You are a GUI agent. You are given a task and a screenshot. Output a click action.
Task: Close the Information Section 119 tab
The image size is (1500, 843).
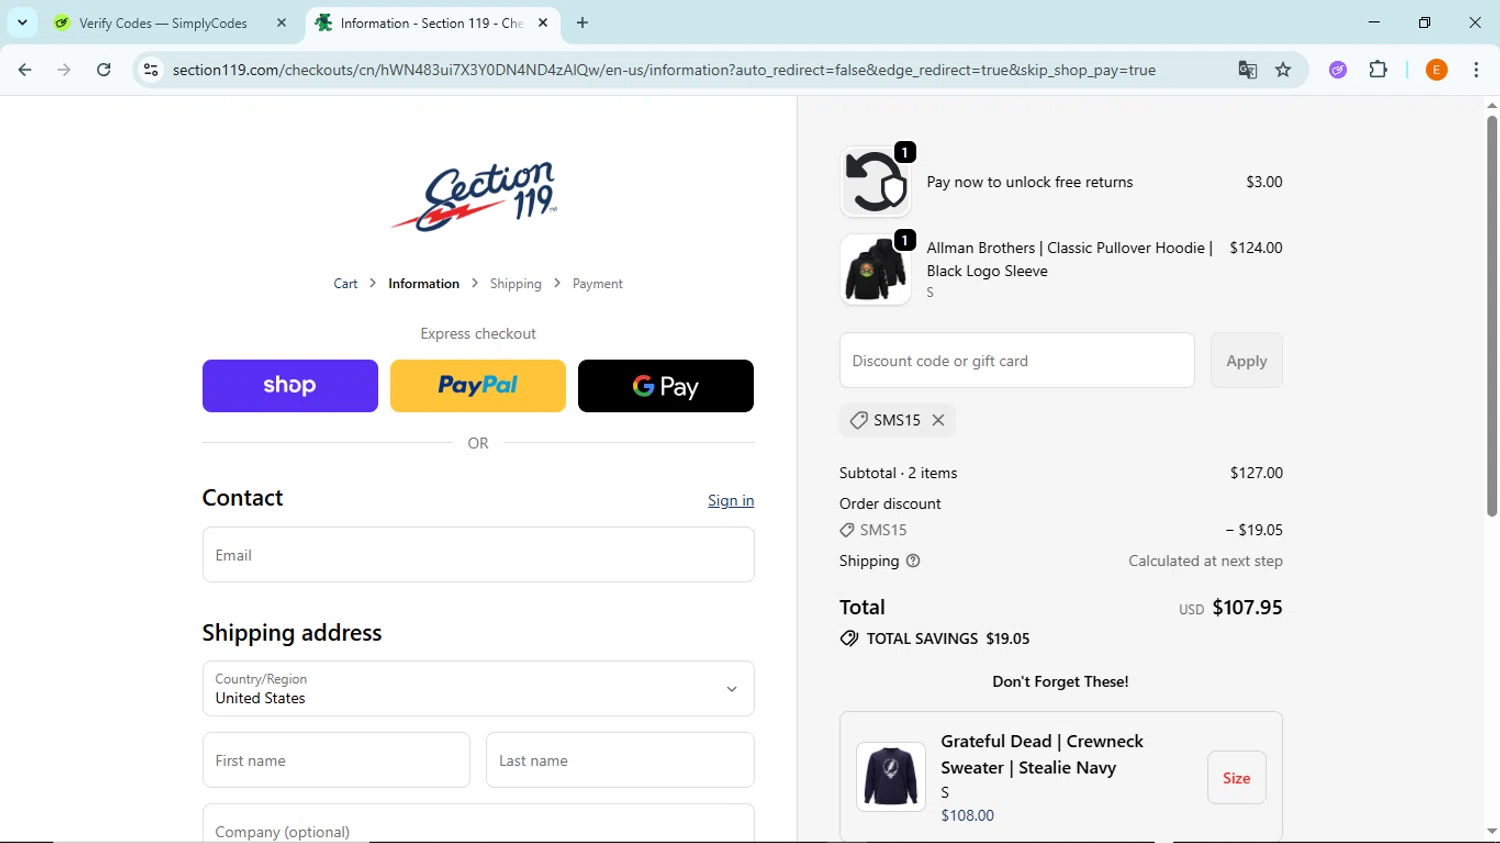(x=543, y=22)
